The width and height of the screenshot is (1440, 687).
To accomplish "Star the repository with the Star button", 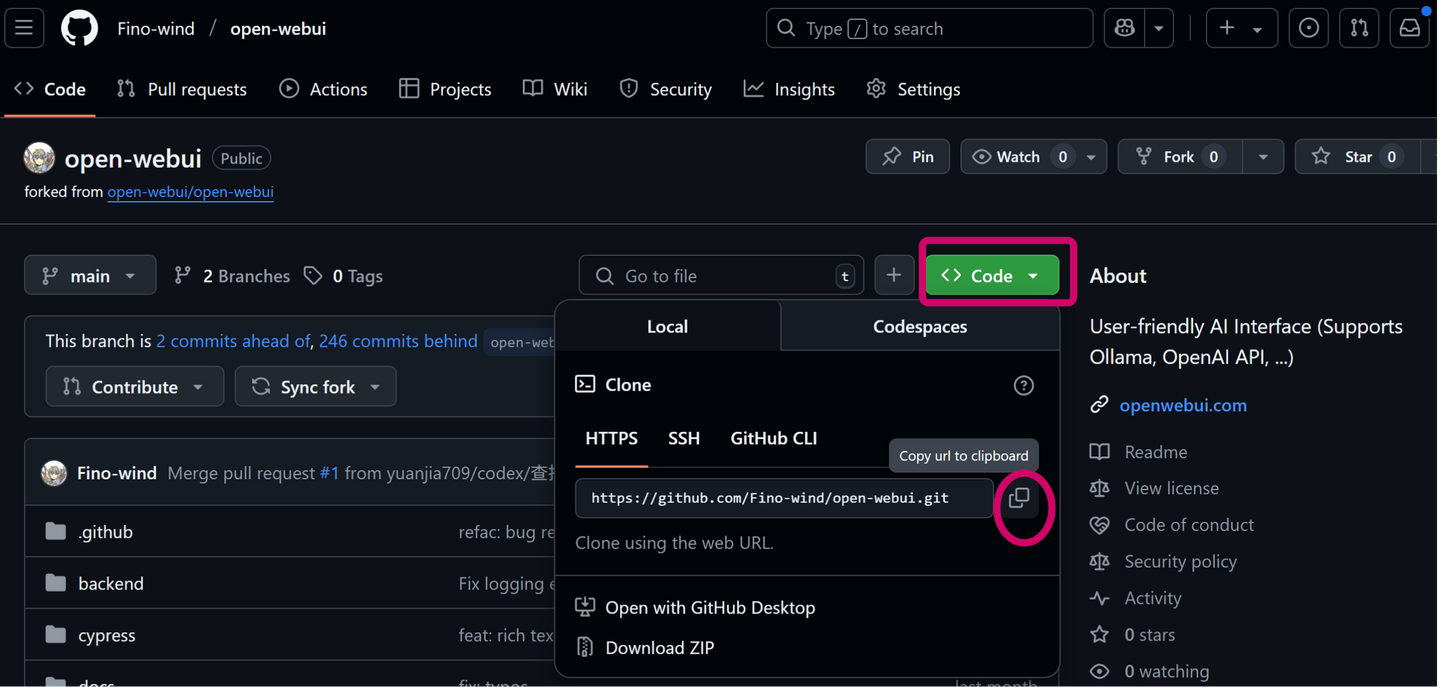I will point(1357,157).
